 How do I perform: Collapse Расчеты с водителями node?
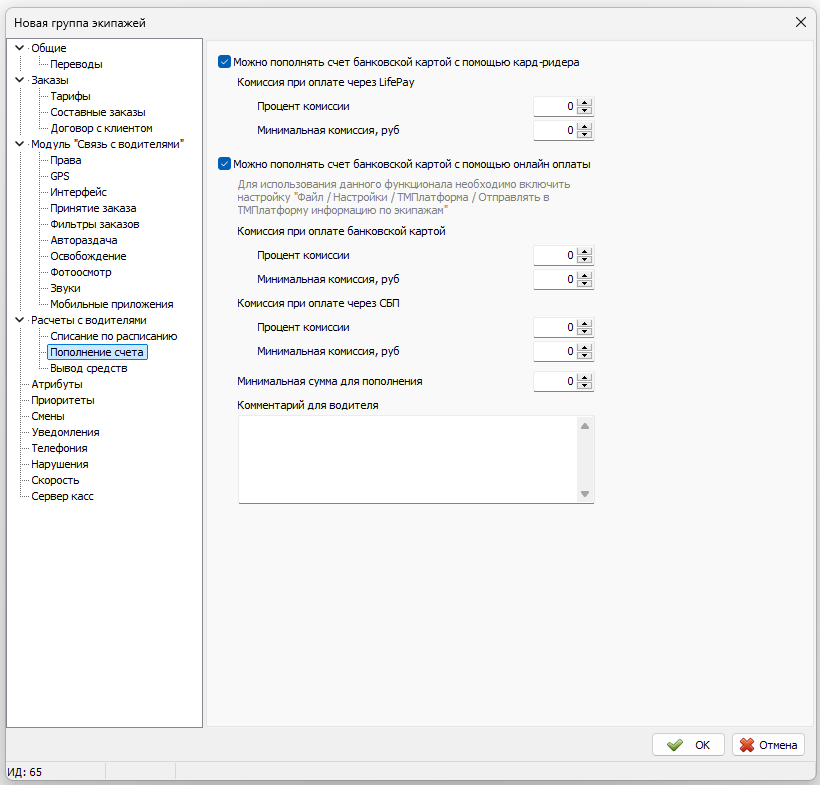point(20,320)
